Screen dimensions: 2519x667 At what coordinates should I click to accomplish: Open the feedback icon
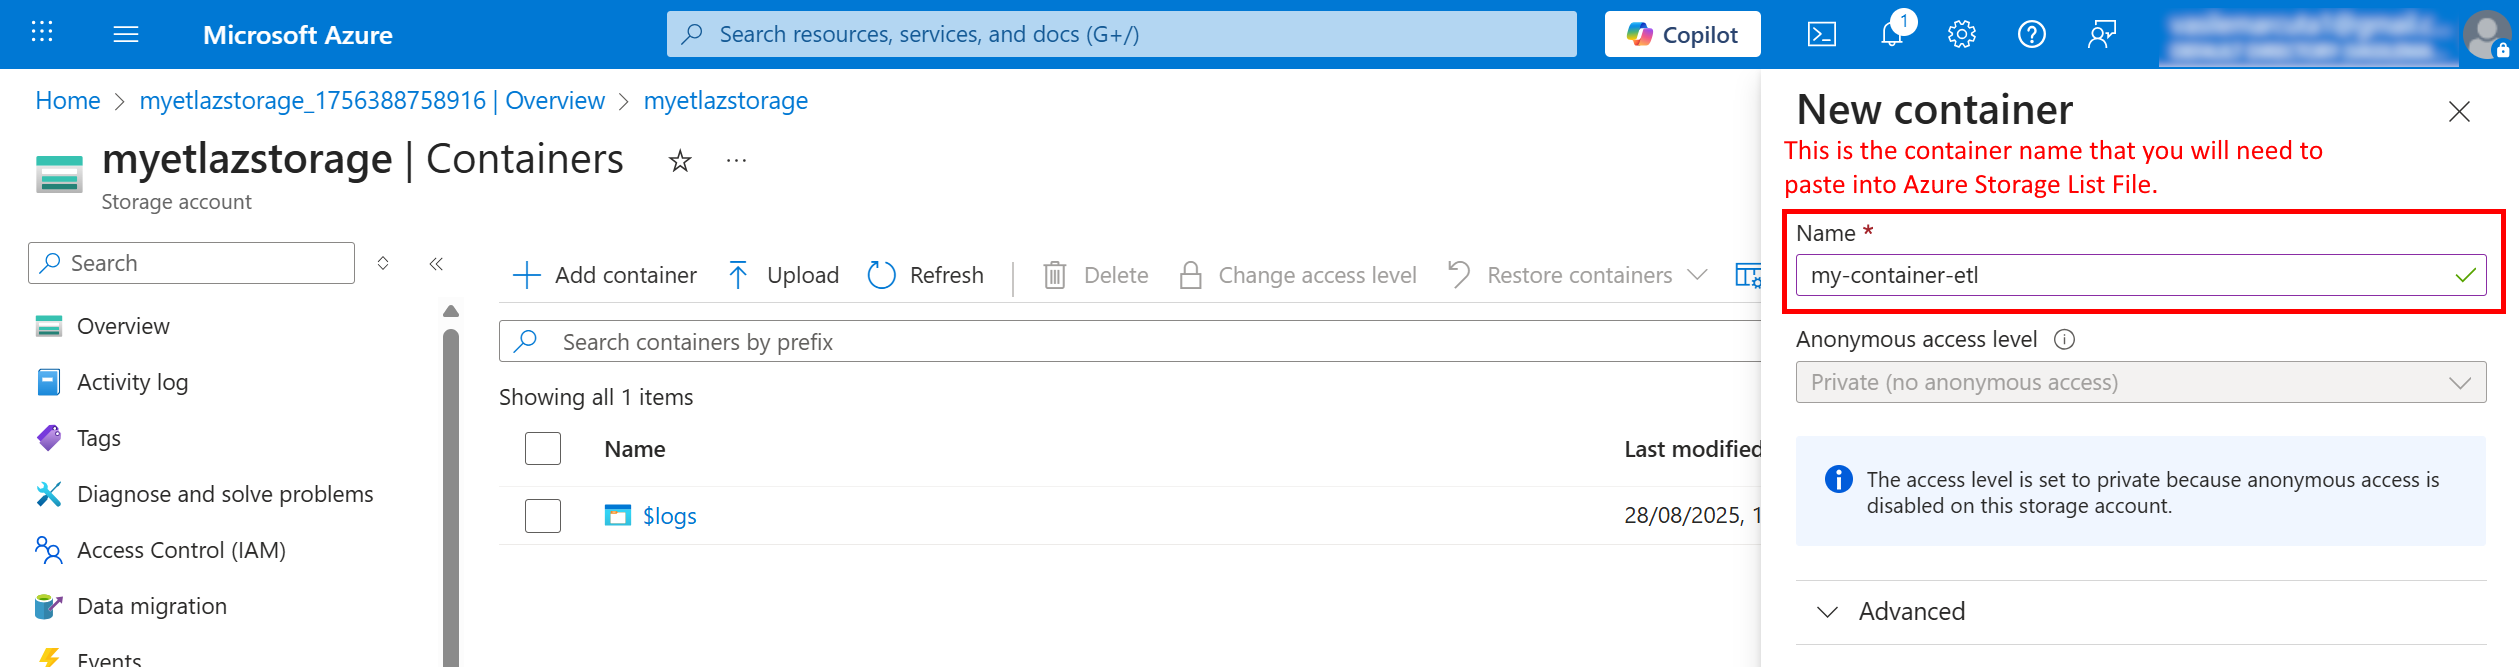[2101, 35]
